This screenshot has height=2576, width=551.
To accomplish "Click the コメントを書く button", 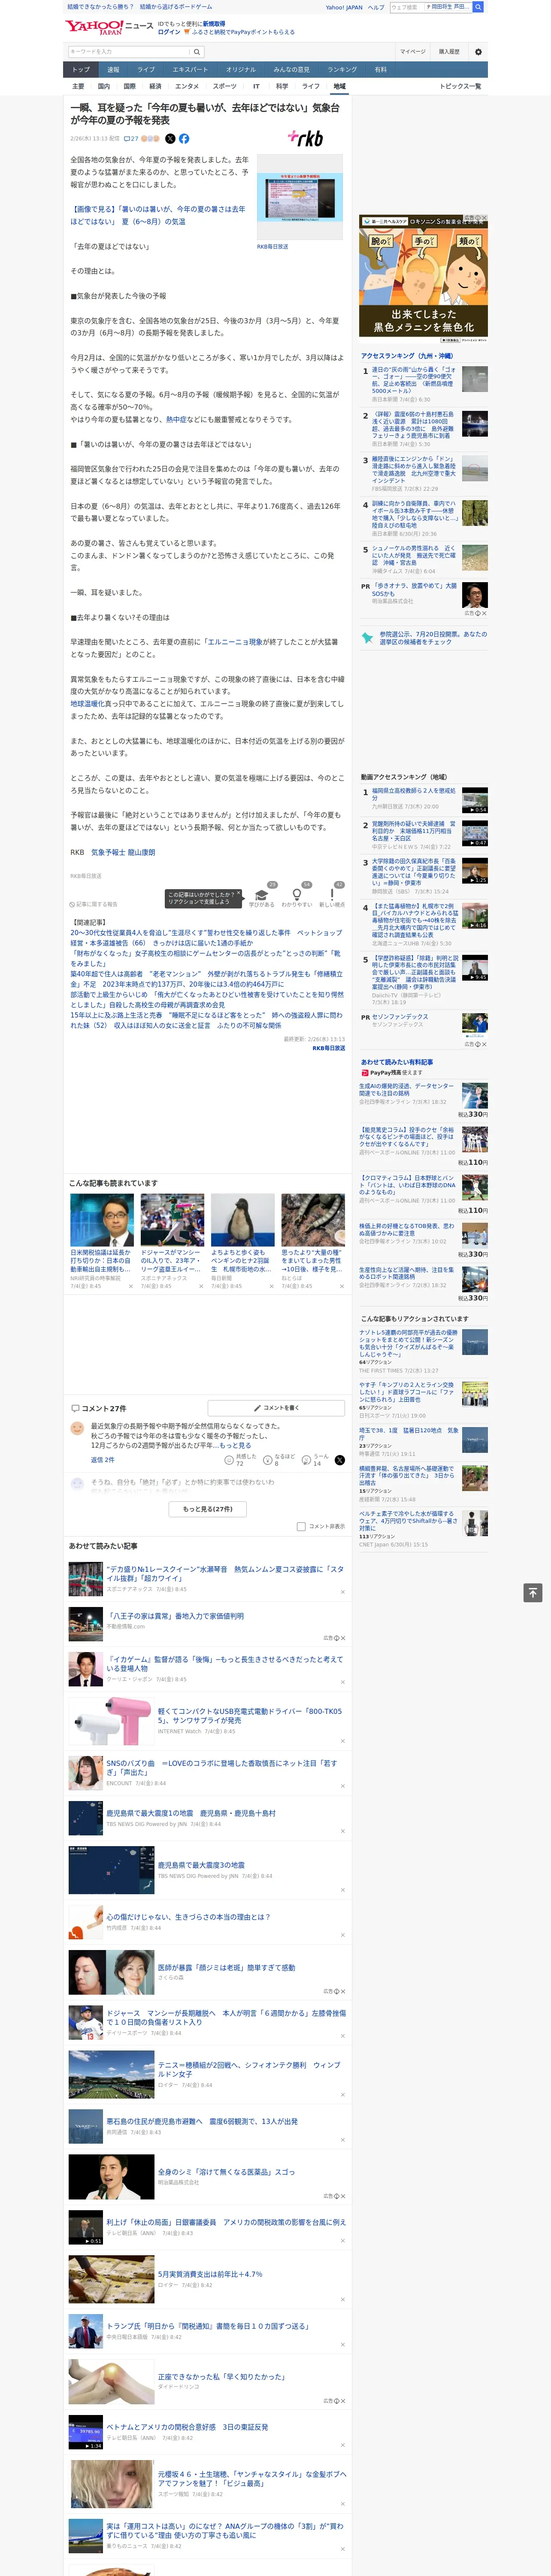I will coord(276,1408).
